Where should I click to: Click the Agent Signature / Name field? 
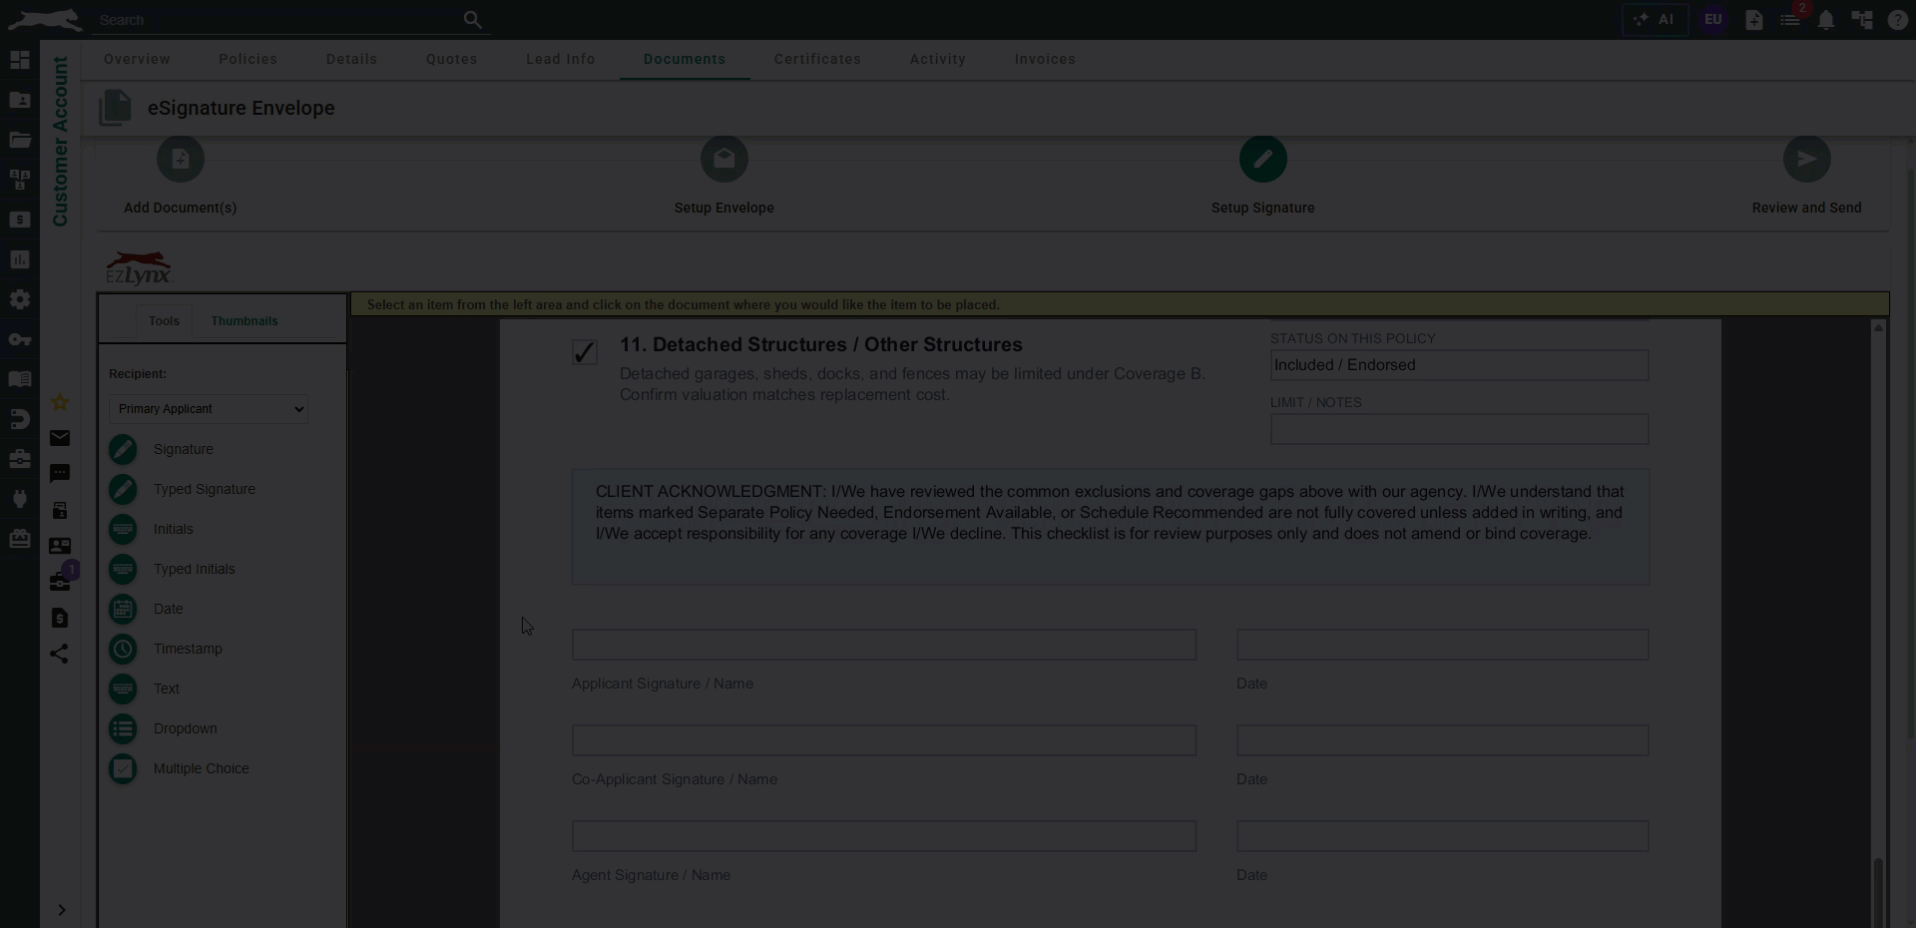click(884, 836)
